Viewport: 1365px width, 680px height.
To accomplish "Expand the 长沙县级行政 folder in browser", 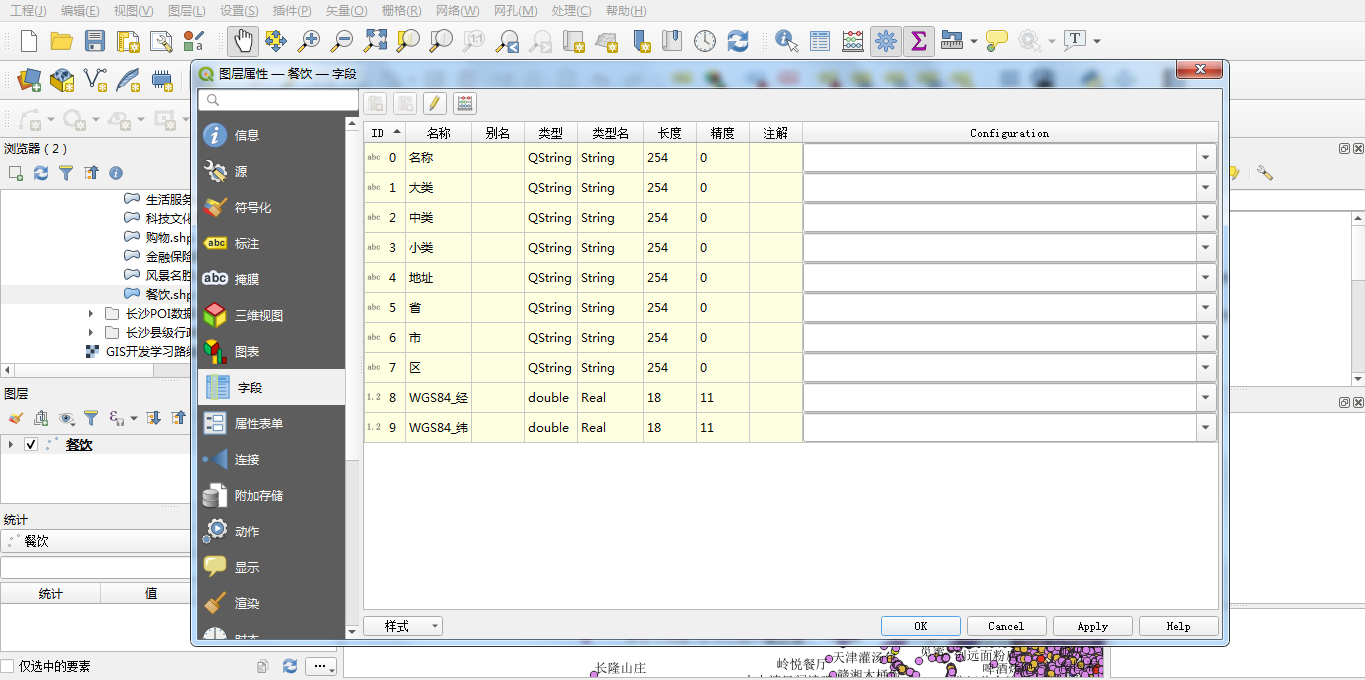I will (x=91, y=332).
